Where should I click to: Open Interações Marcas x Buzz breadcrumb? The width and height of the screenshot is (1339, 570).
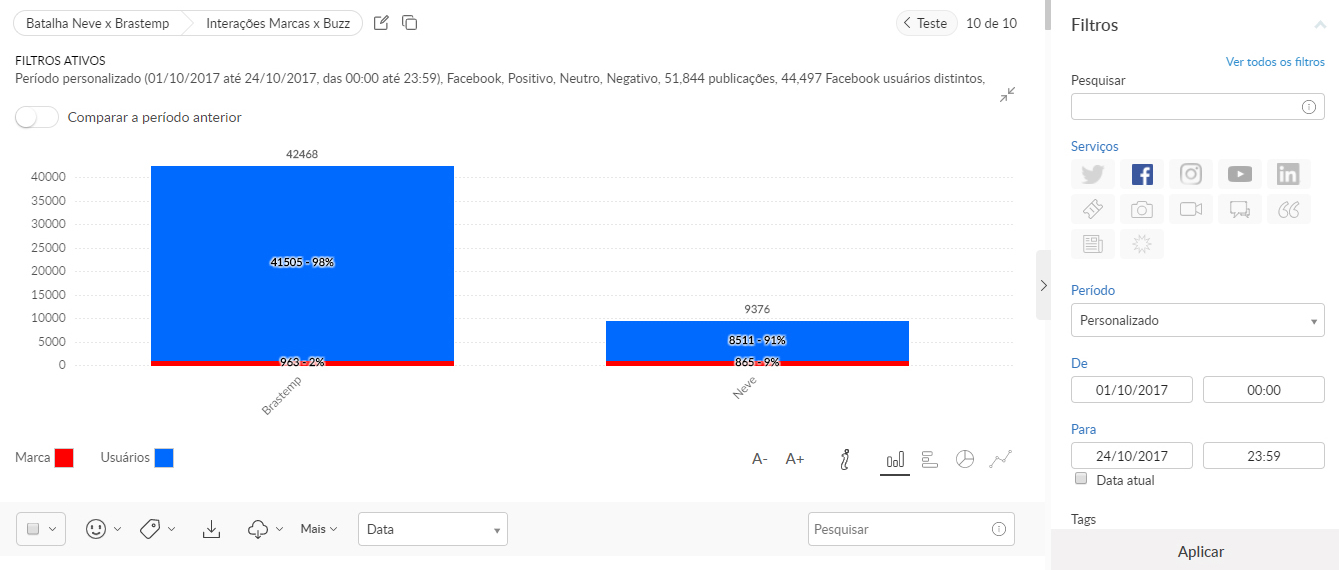277,23
